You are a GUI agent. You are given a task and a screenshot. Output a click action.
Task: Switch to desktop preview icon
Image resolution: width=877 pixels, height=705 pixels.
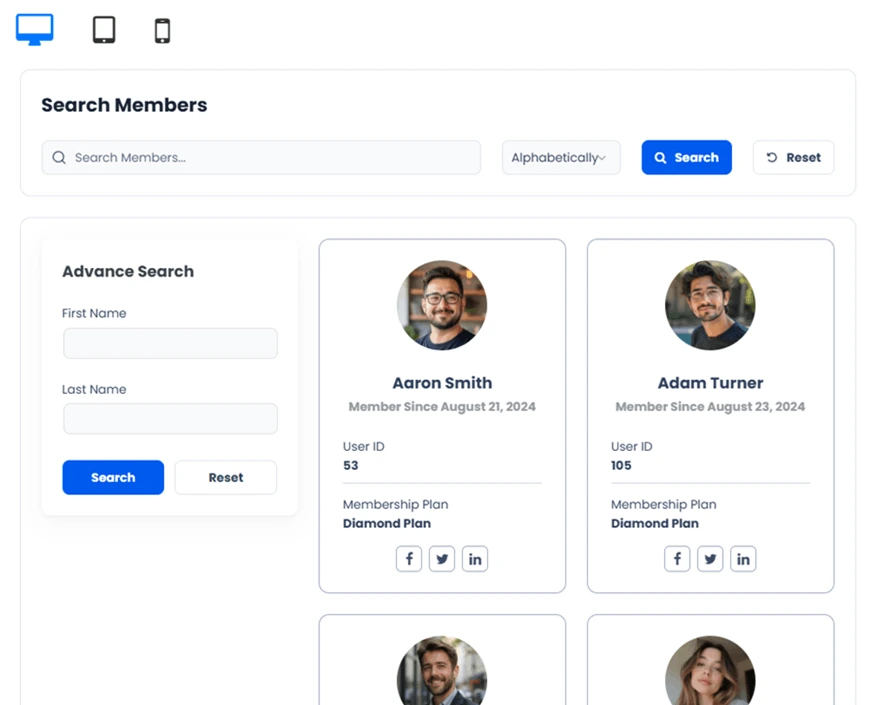(x=35, y=30)
